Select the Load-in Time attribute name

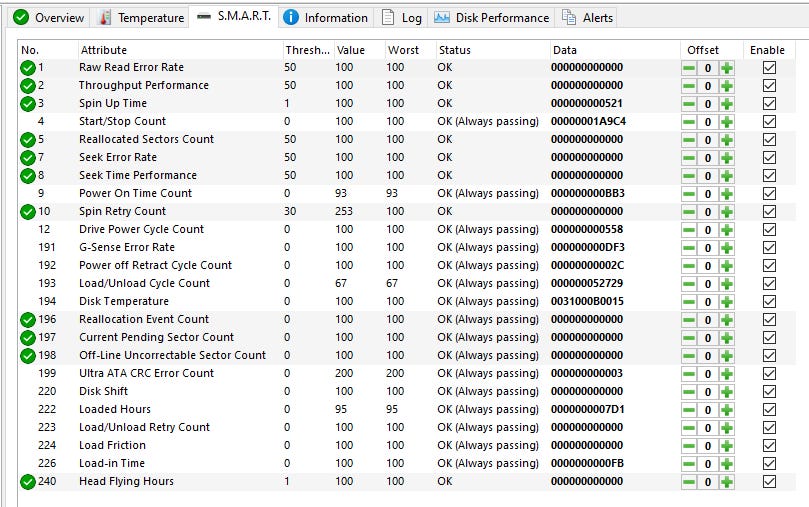(x=112, y=464)
